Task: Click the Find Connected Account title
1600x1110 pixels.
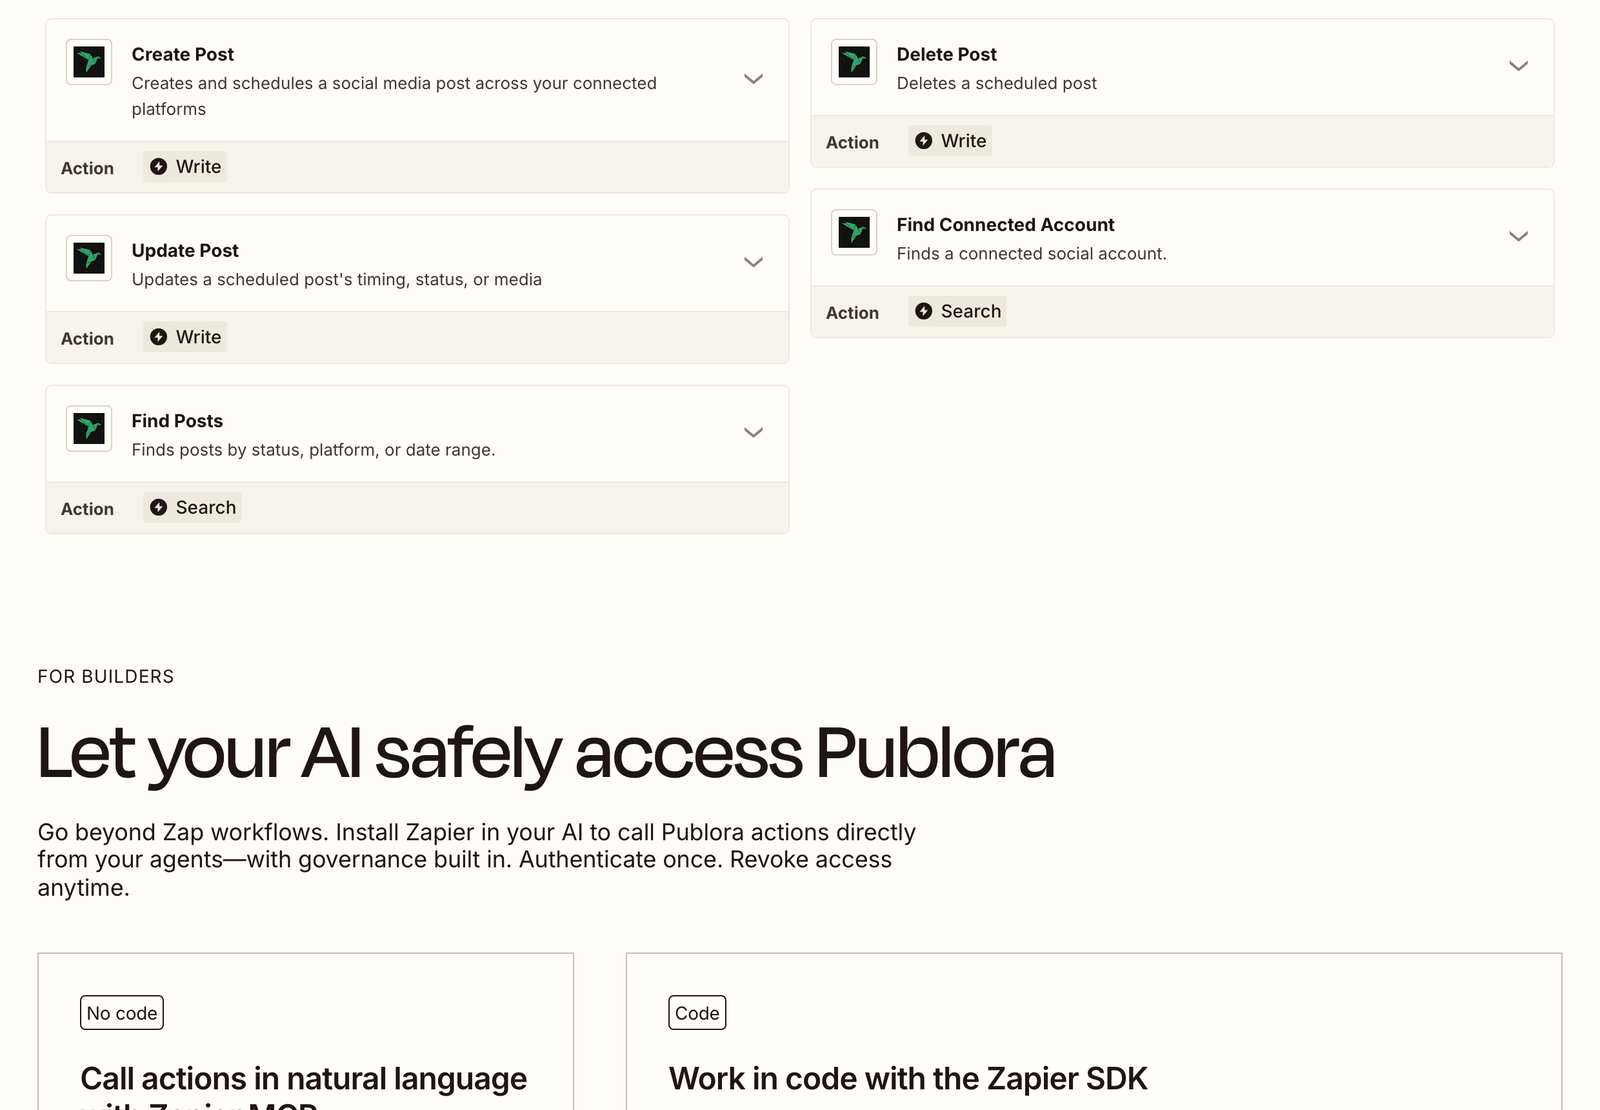Action: pos(1005,225)
